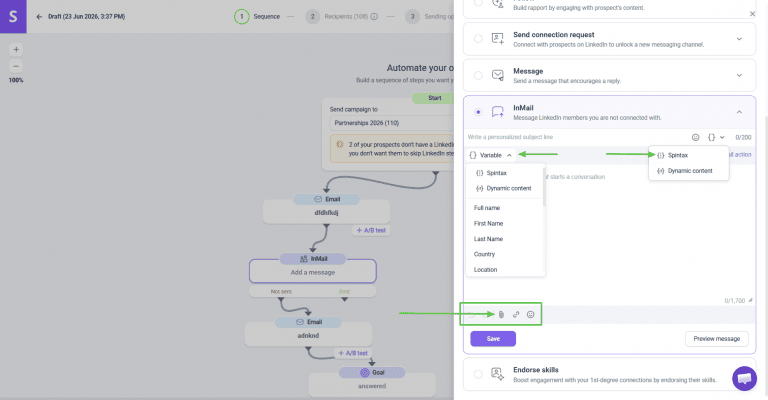The image size is (768, 400).
Task: Collapse the InMail section chevron
Action: [x=739, y=112]
